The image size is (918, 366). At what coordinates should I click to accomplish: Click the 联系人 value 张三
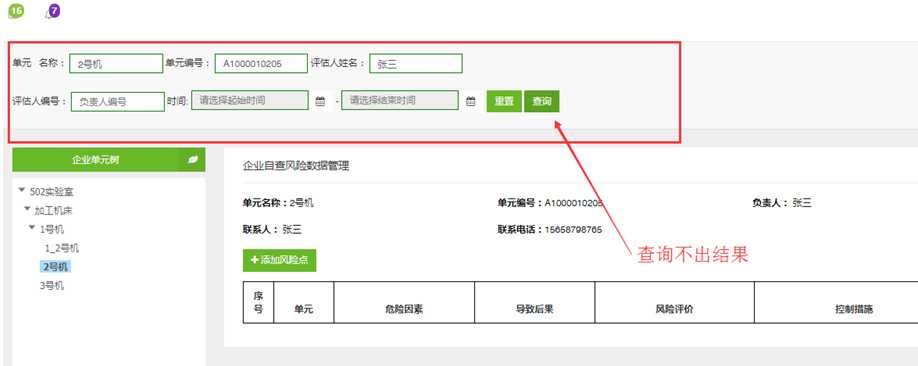coord(292,230)
